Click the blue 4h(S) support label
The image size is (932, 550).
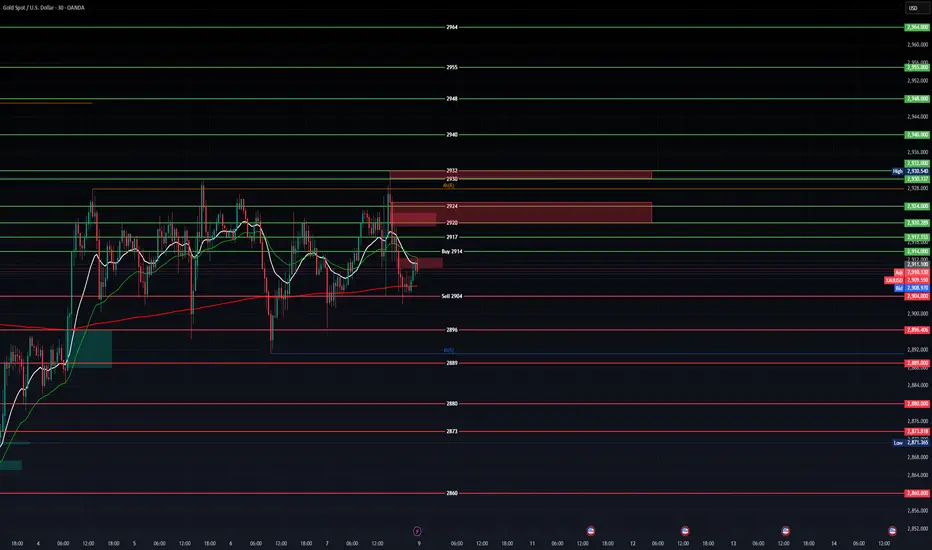coord(448,350)
